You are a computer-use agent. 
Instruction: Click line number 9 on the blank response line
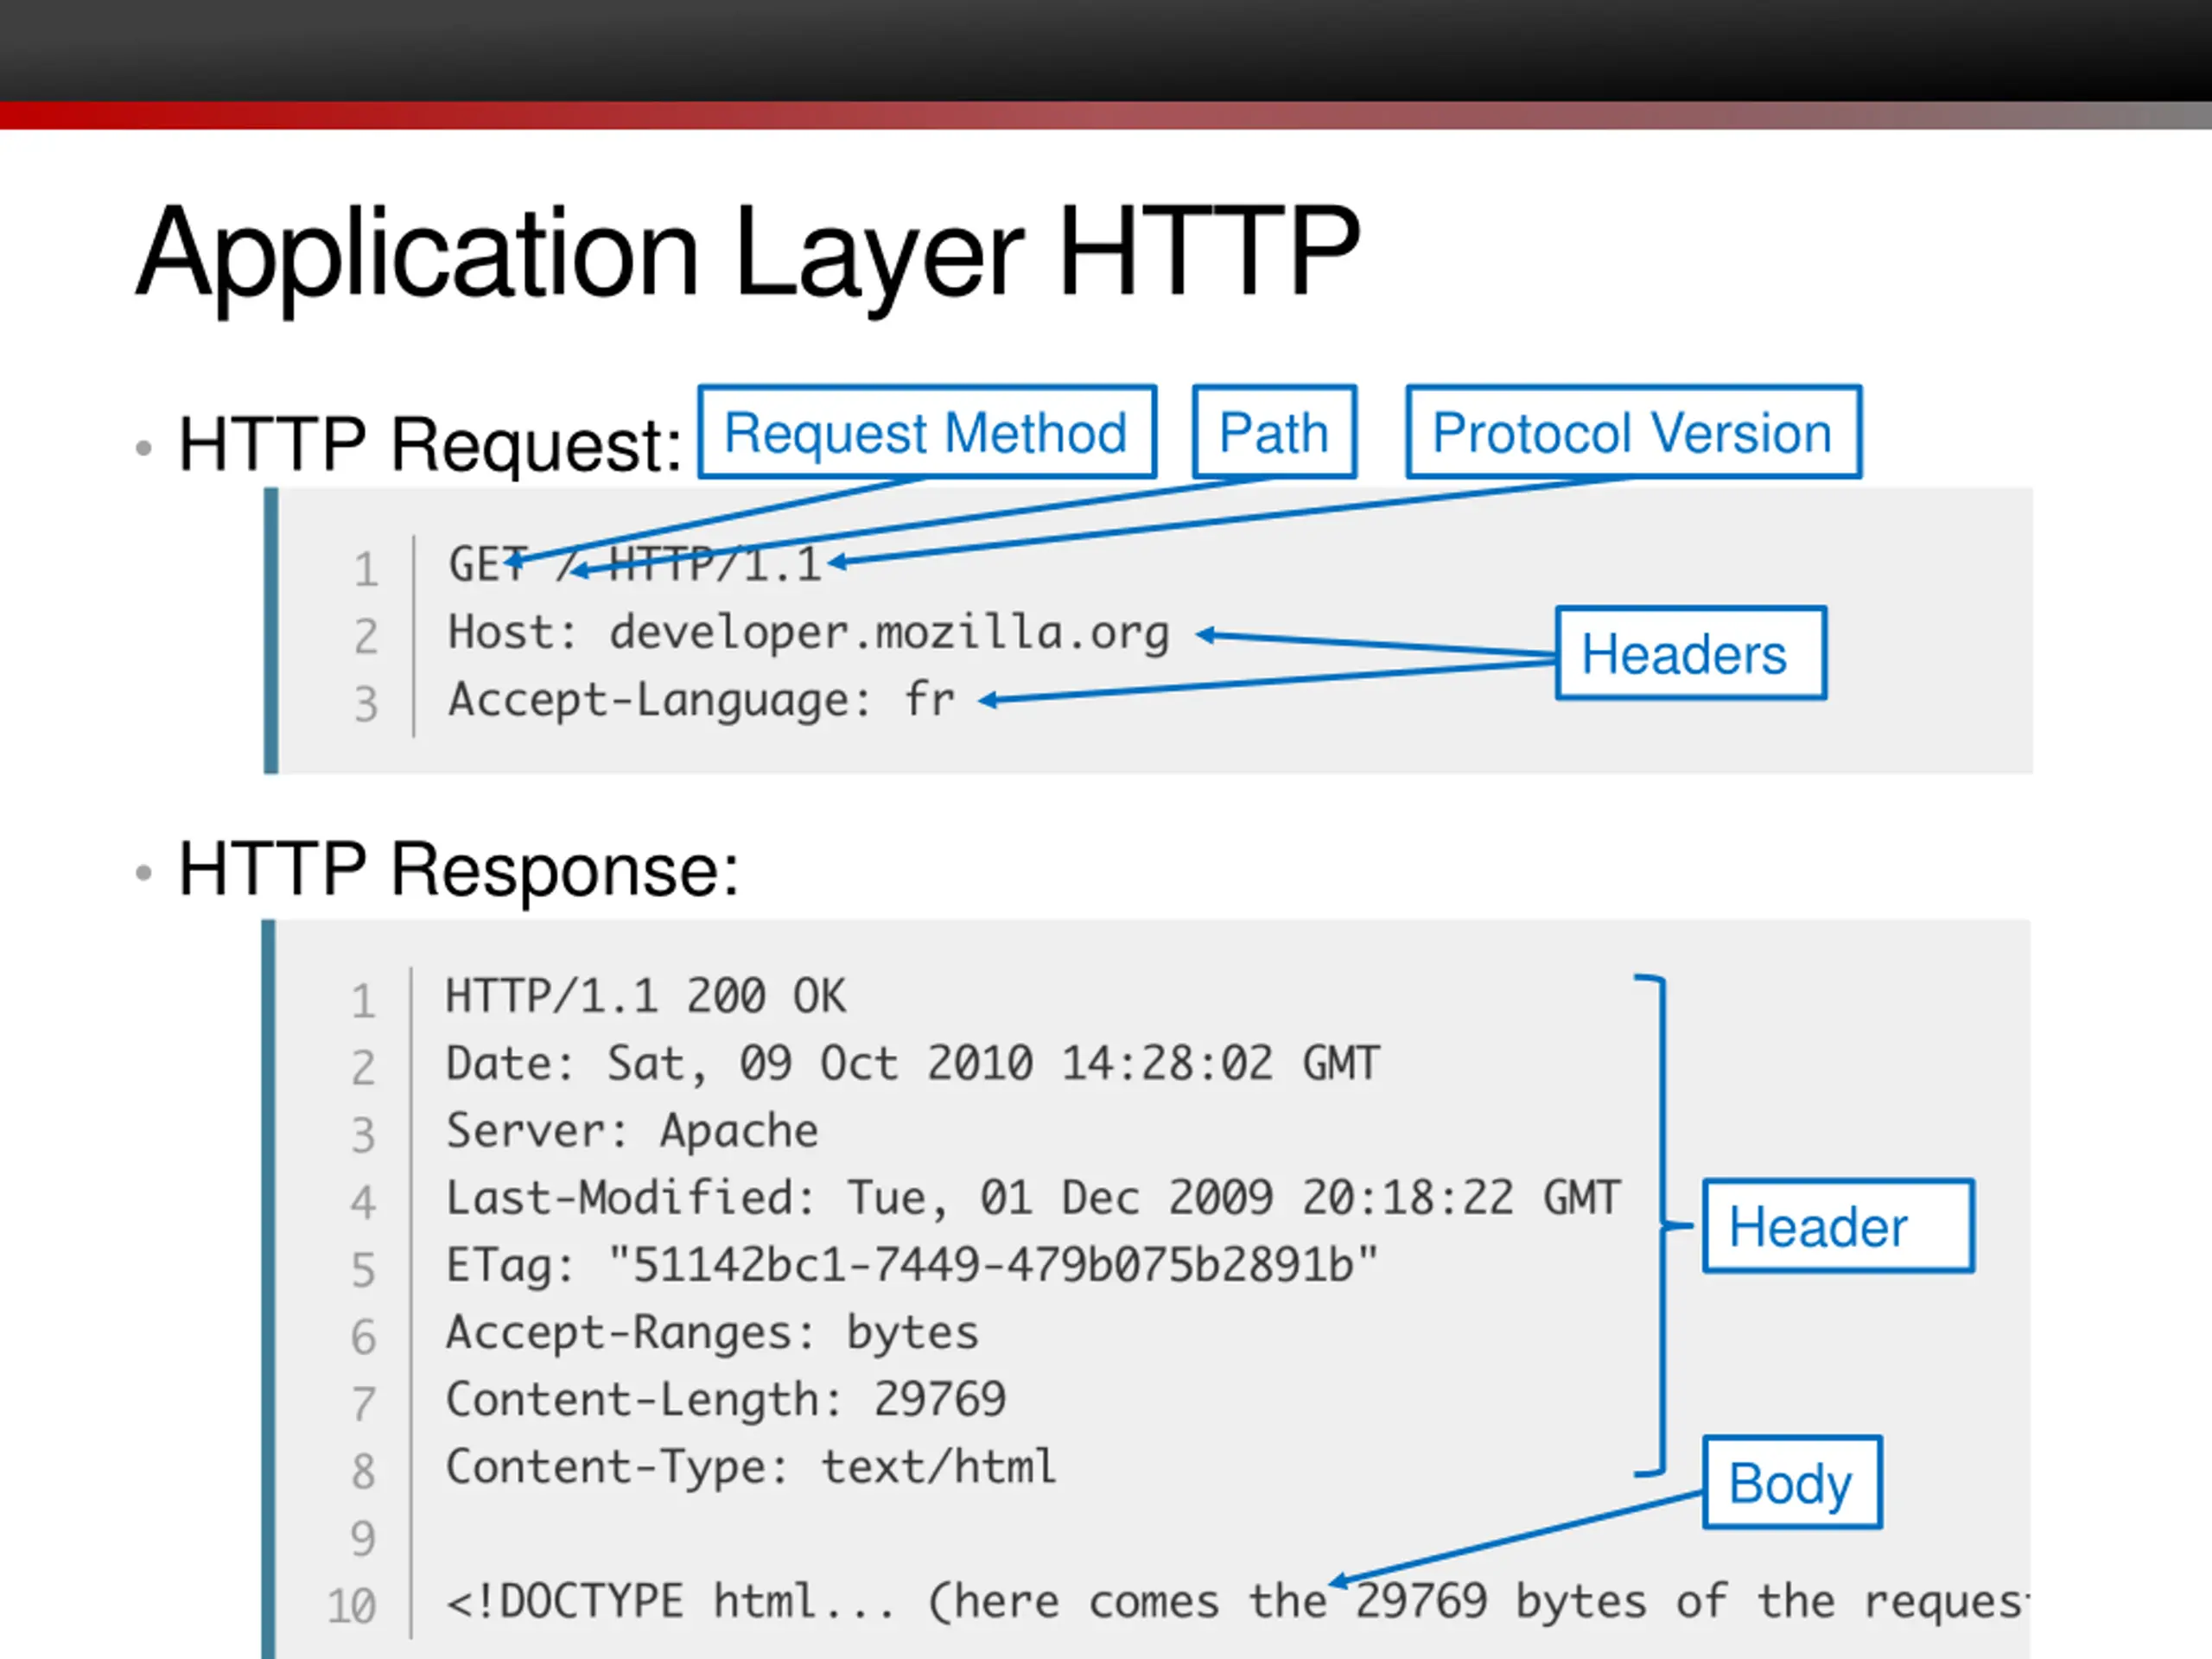click(x=363, y=1539)
